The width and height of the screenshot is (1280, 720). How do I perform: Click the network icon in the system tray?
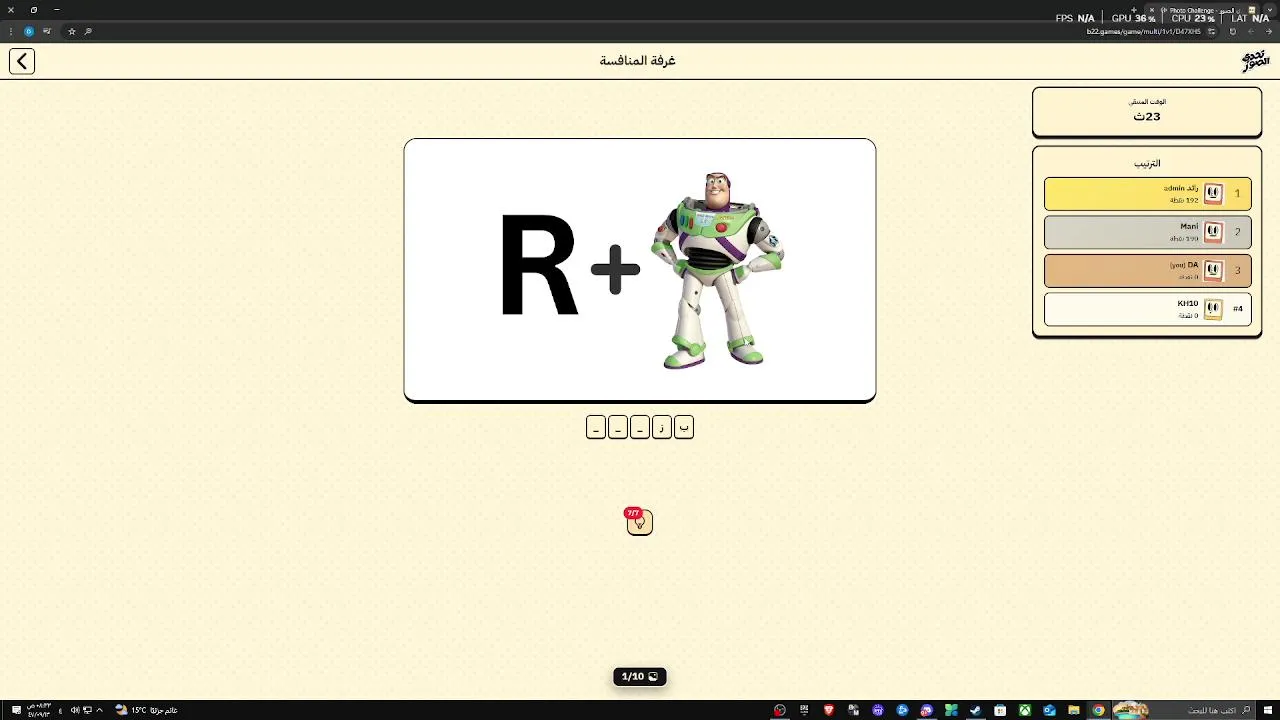87,710
